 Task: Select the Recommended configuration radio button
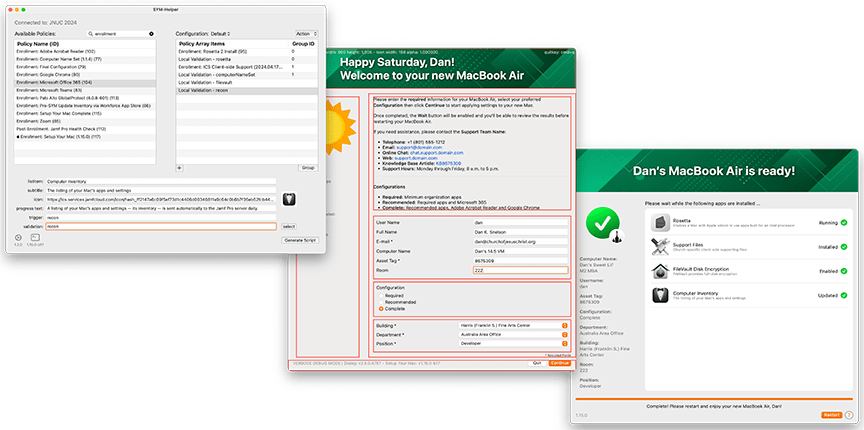[381, 302]
